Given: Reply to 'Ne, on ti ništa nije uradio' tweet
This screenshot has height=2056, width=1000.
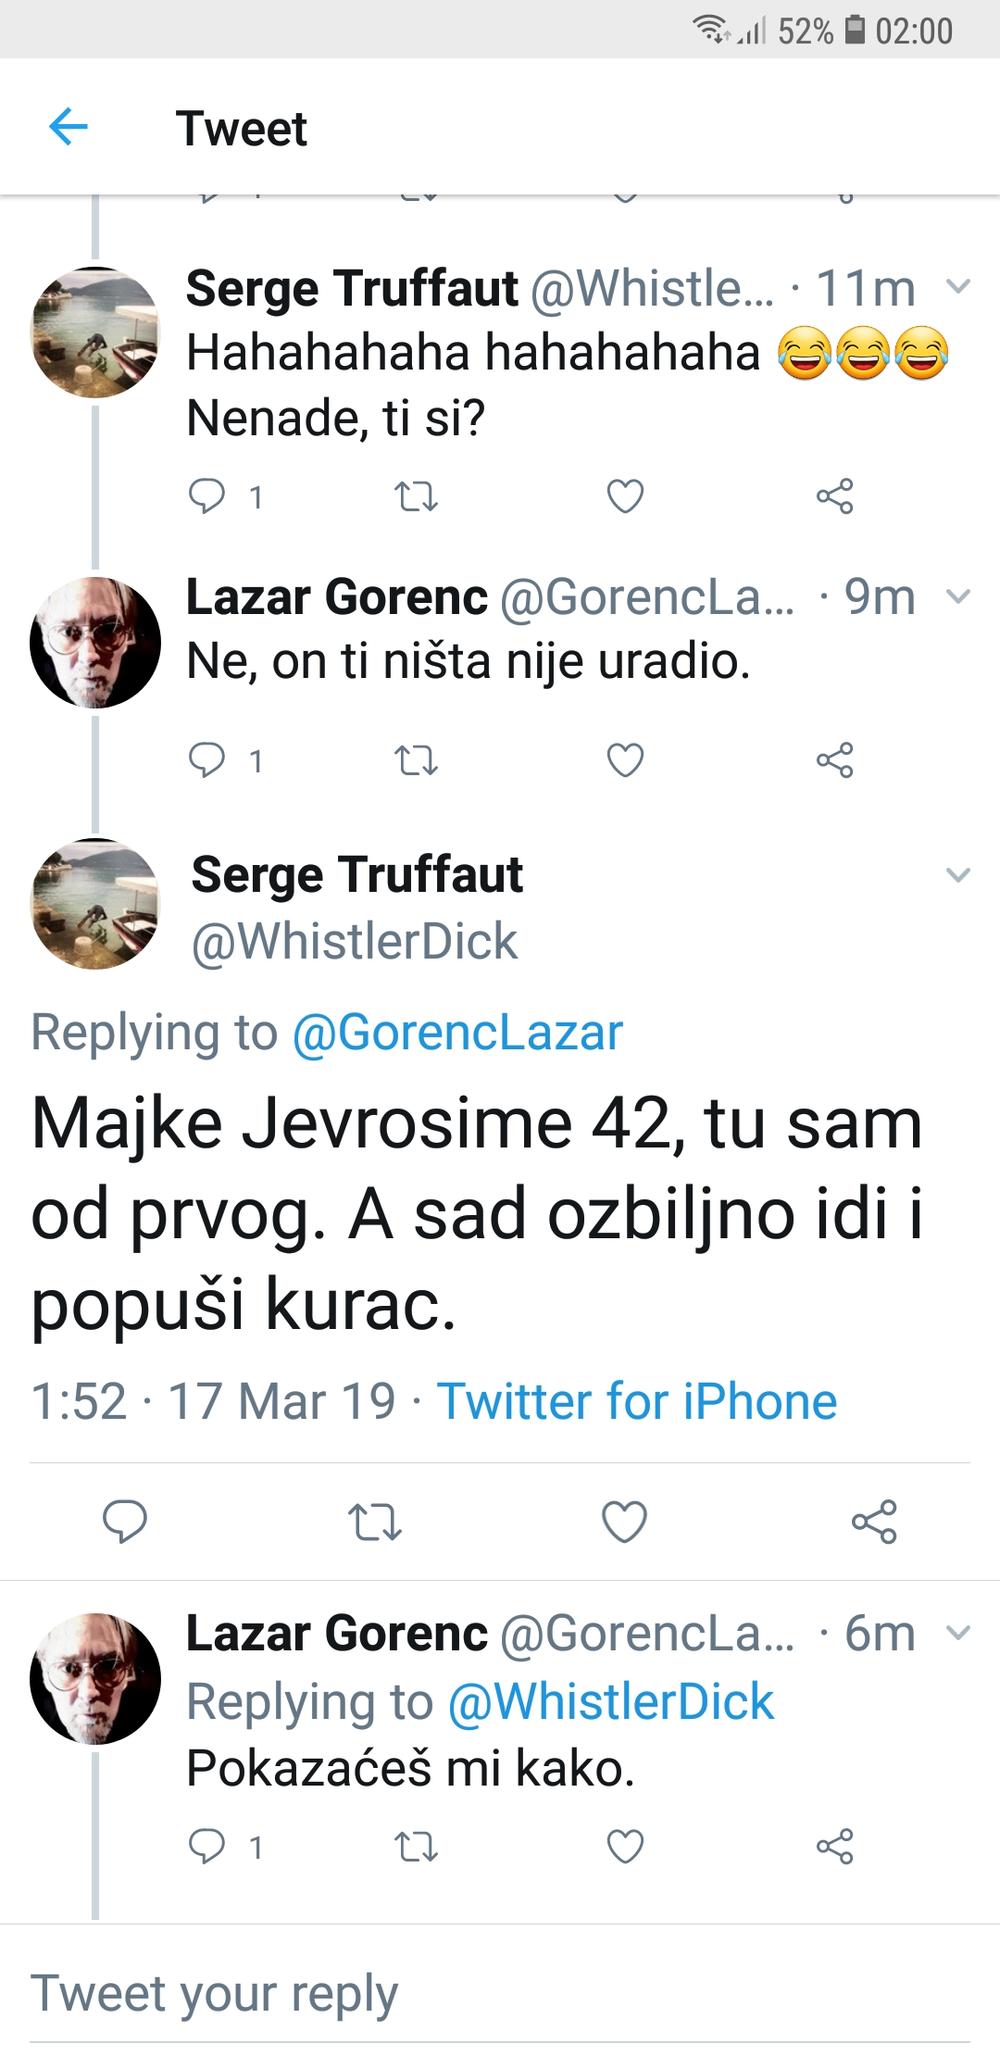Looking at the screenshot, I should 208,760.
